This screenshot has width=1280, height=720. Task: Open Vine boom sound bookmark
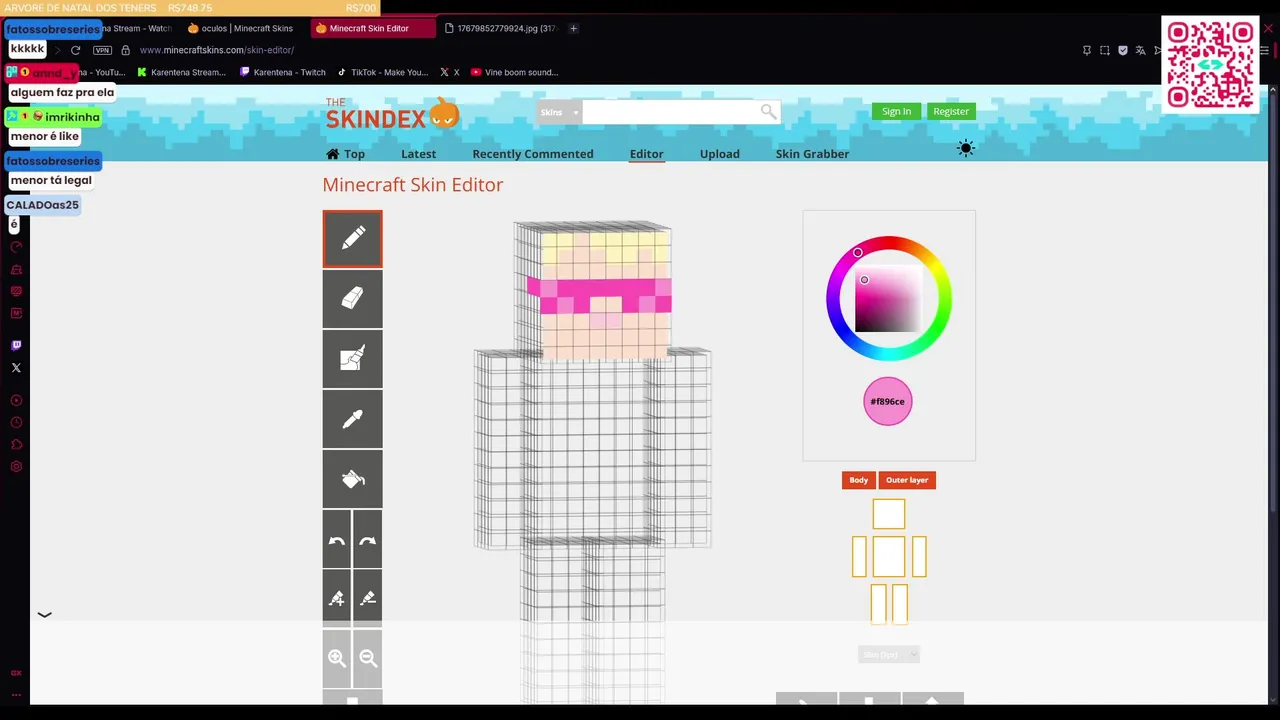click(514, 72)
